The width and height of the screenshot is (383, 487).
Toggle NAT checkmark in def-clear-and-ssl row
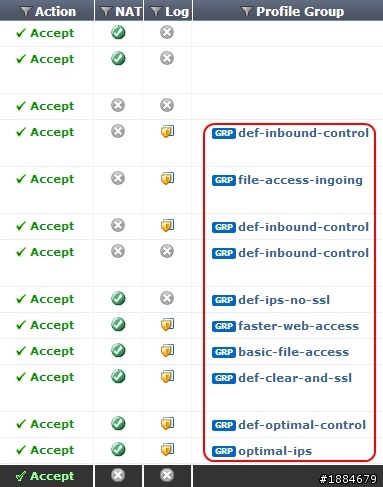click(x=118, y=376)
